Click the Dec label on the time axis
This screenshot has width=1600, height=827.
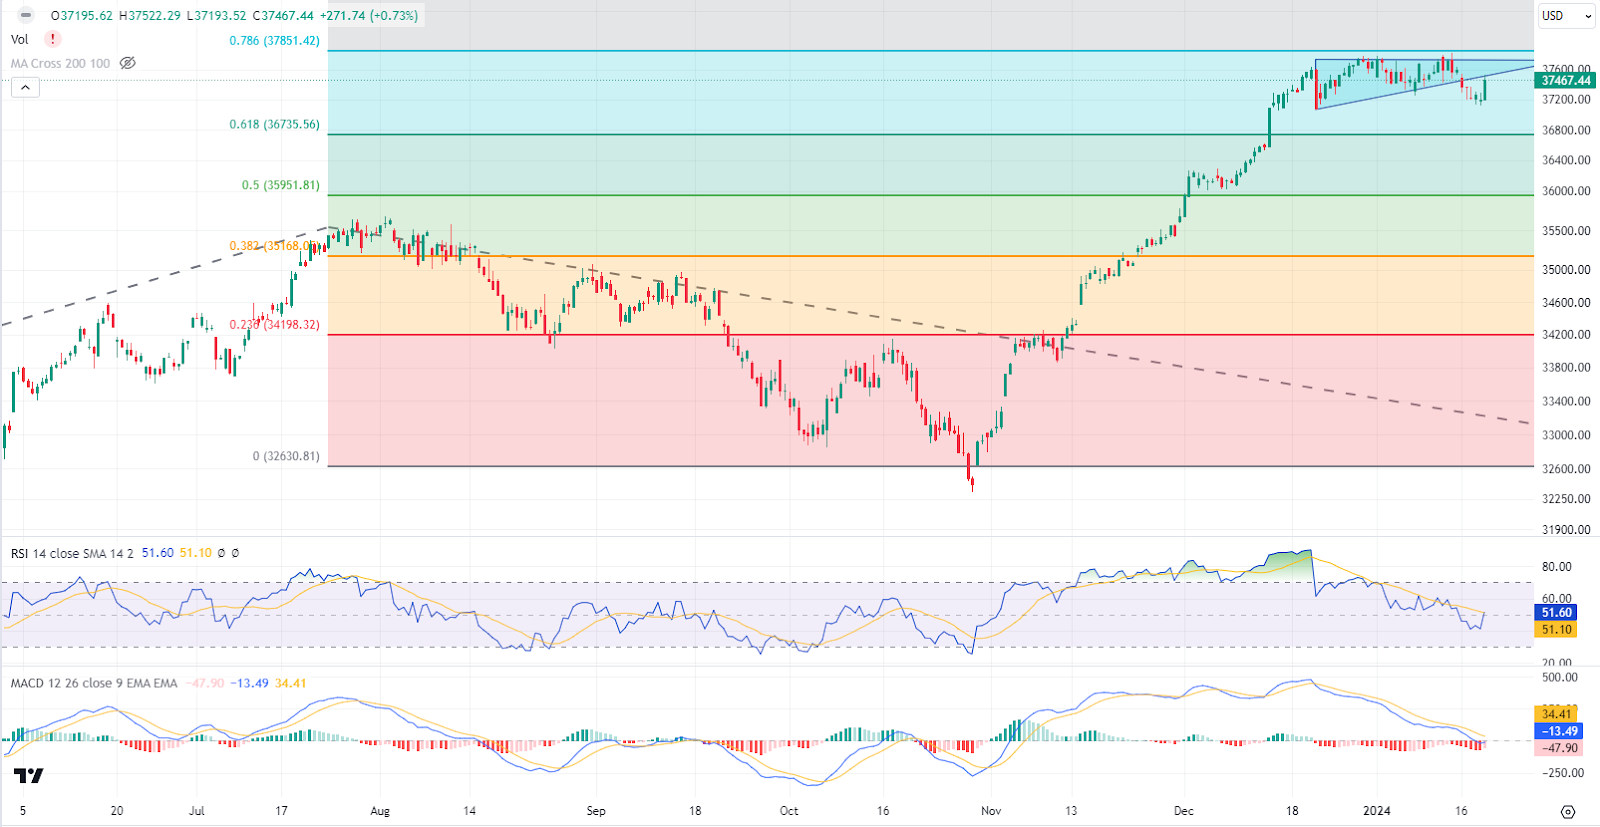pyautogui.click(x=1184, y=811)
